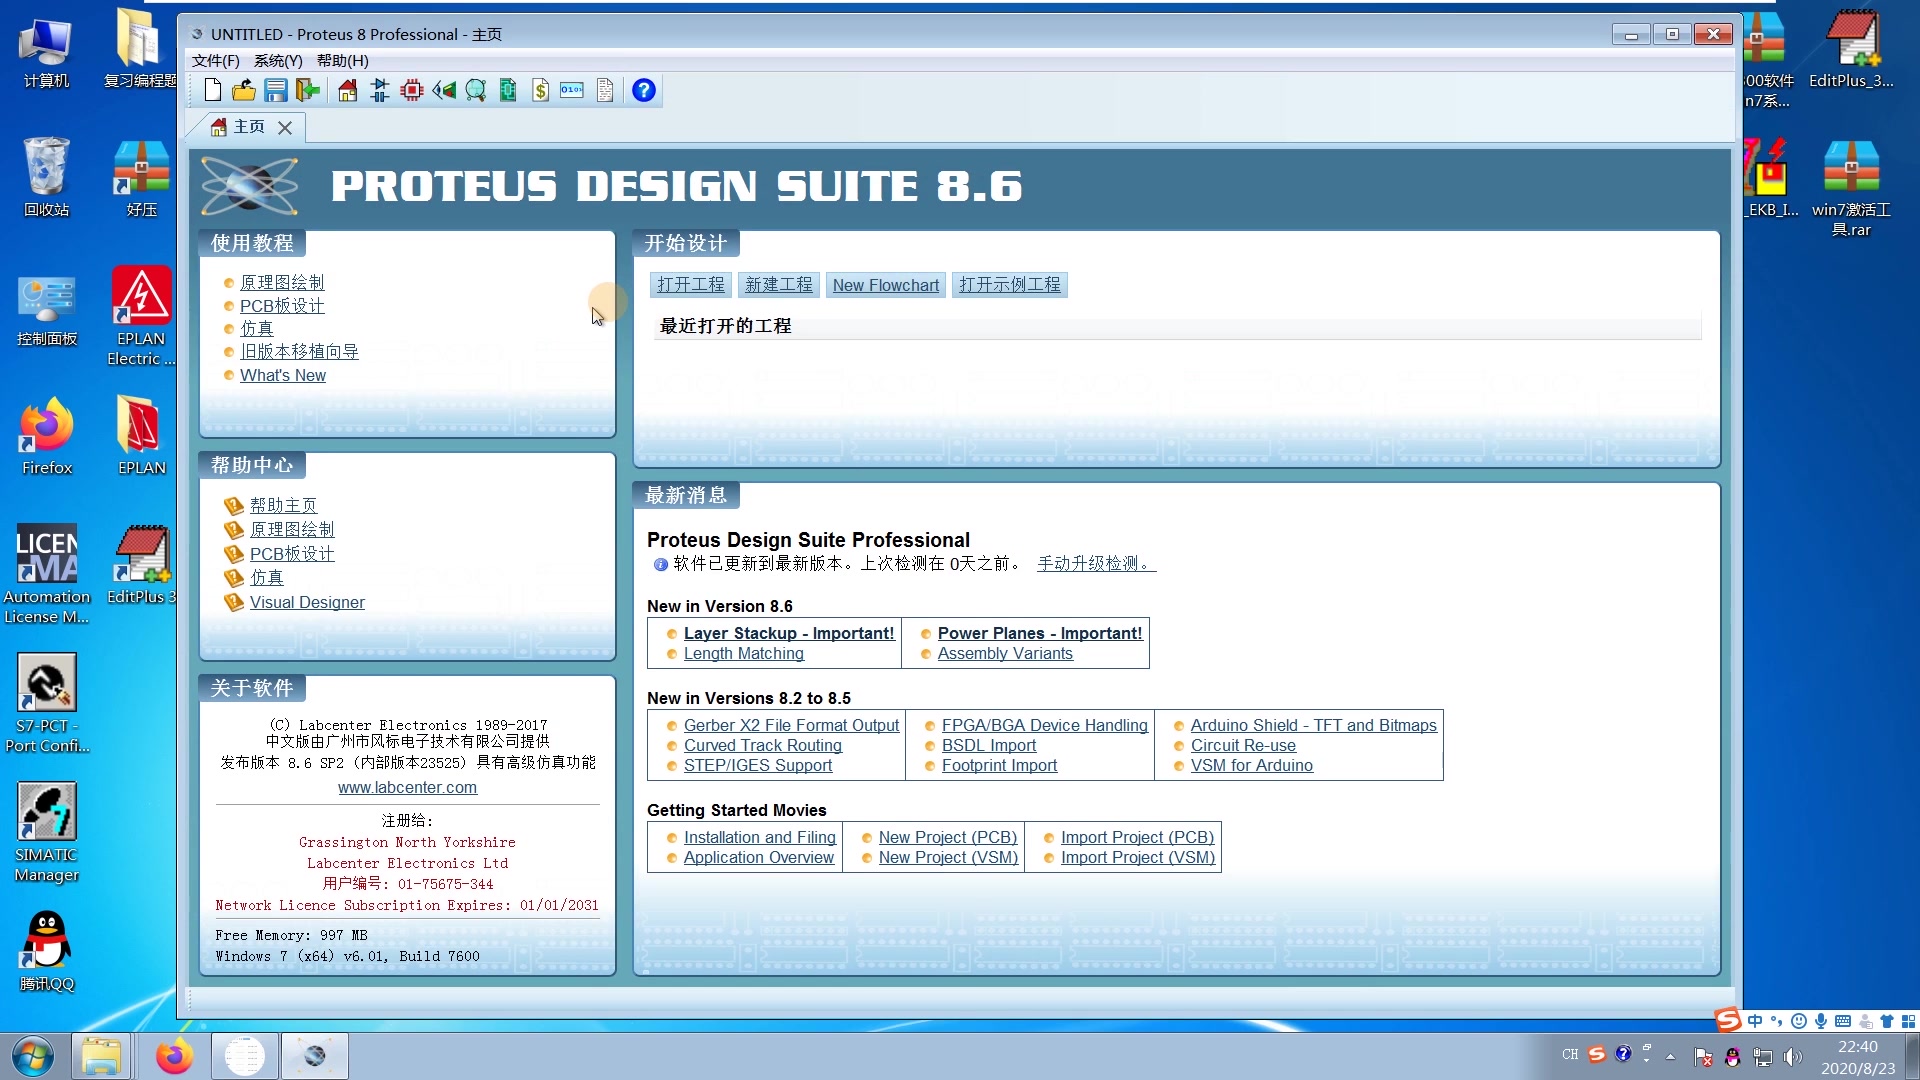
Task: Open the 文件(F) menu
Action: point(215,61)
